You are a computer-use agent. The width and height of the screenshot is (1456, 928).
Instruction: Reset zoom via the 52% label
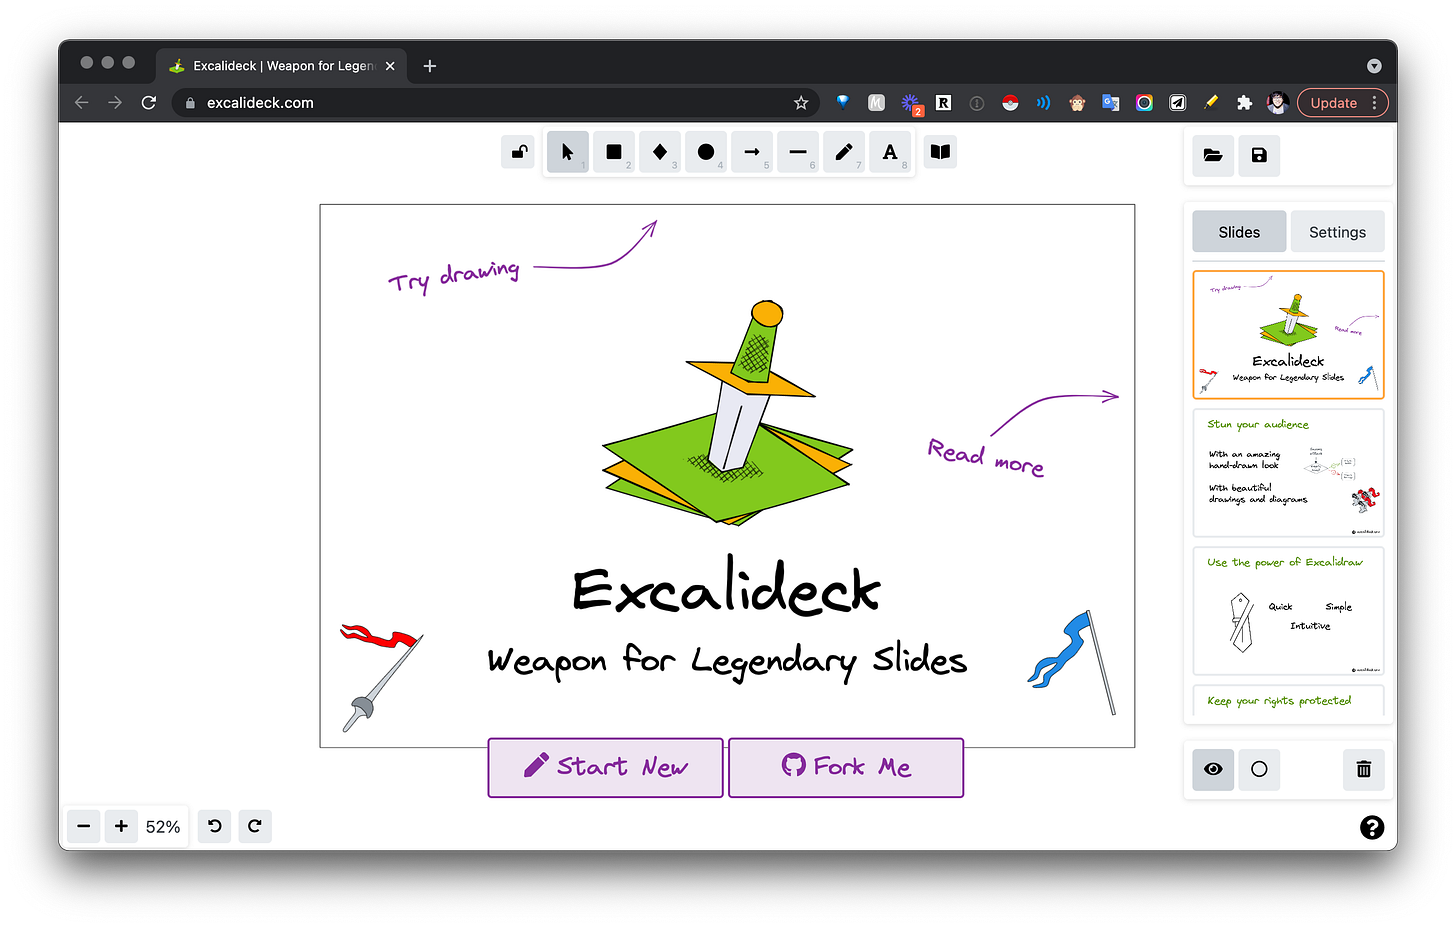click(163, 827)
